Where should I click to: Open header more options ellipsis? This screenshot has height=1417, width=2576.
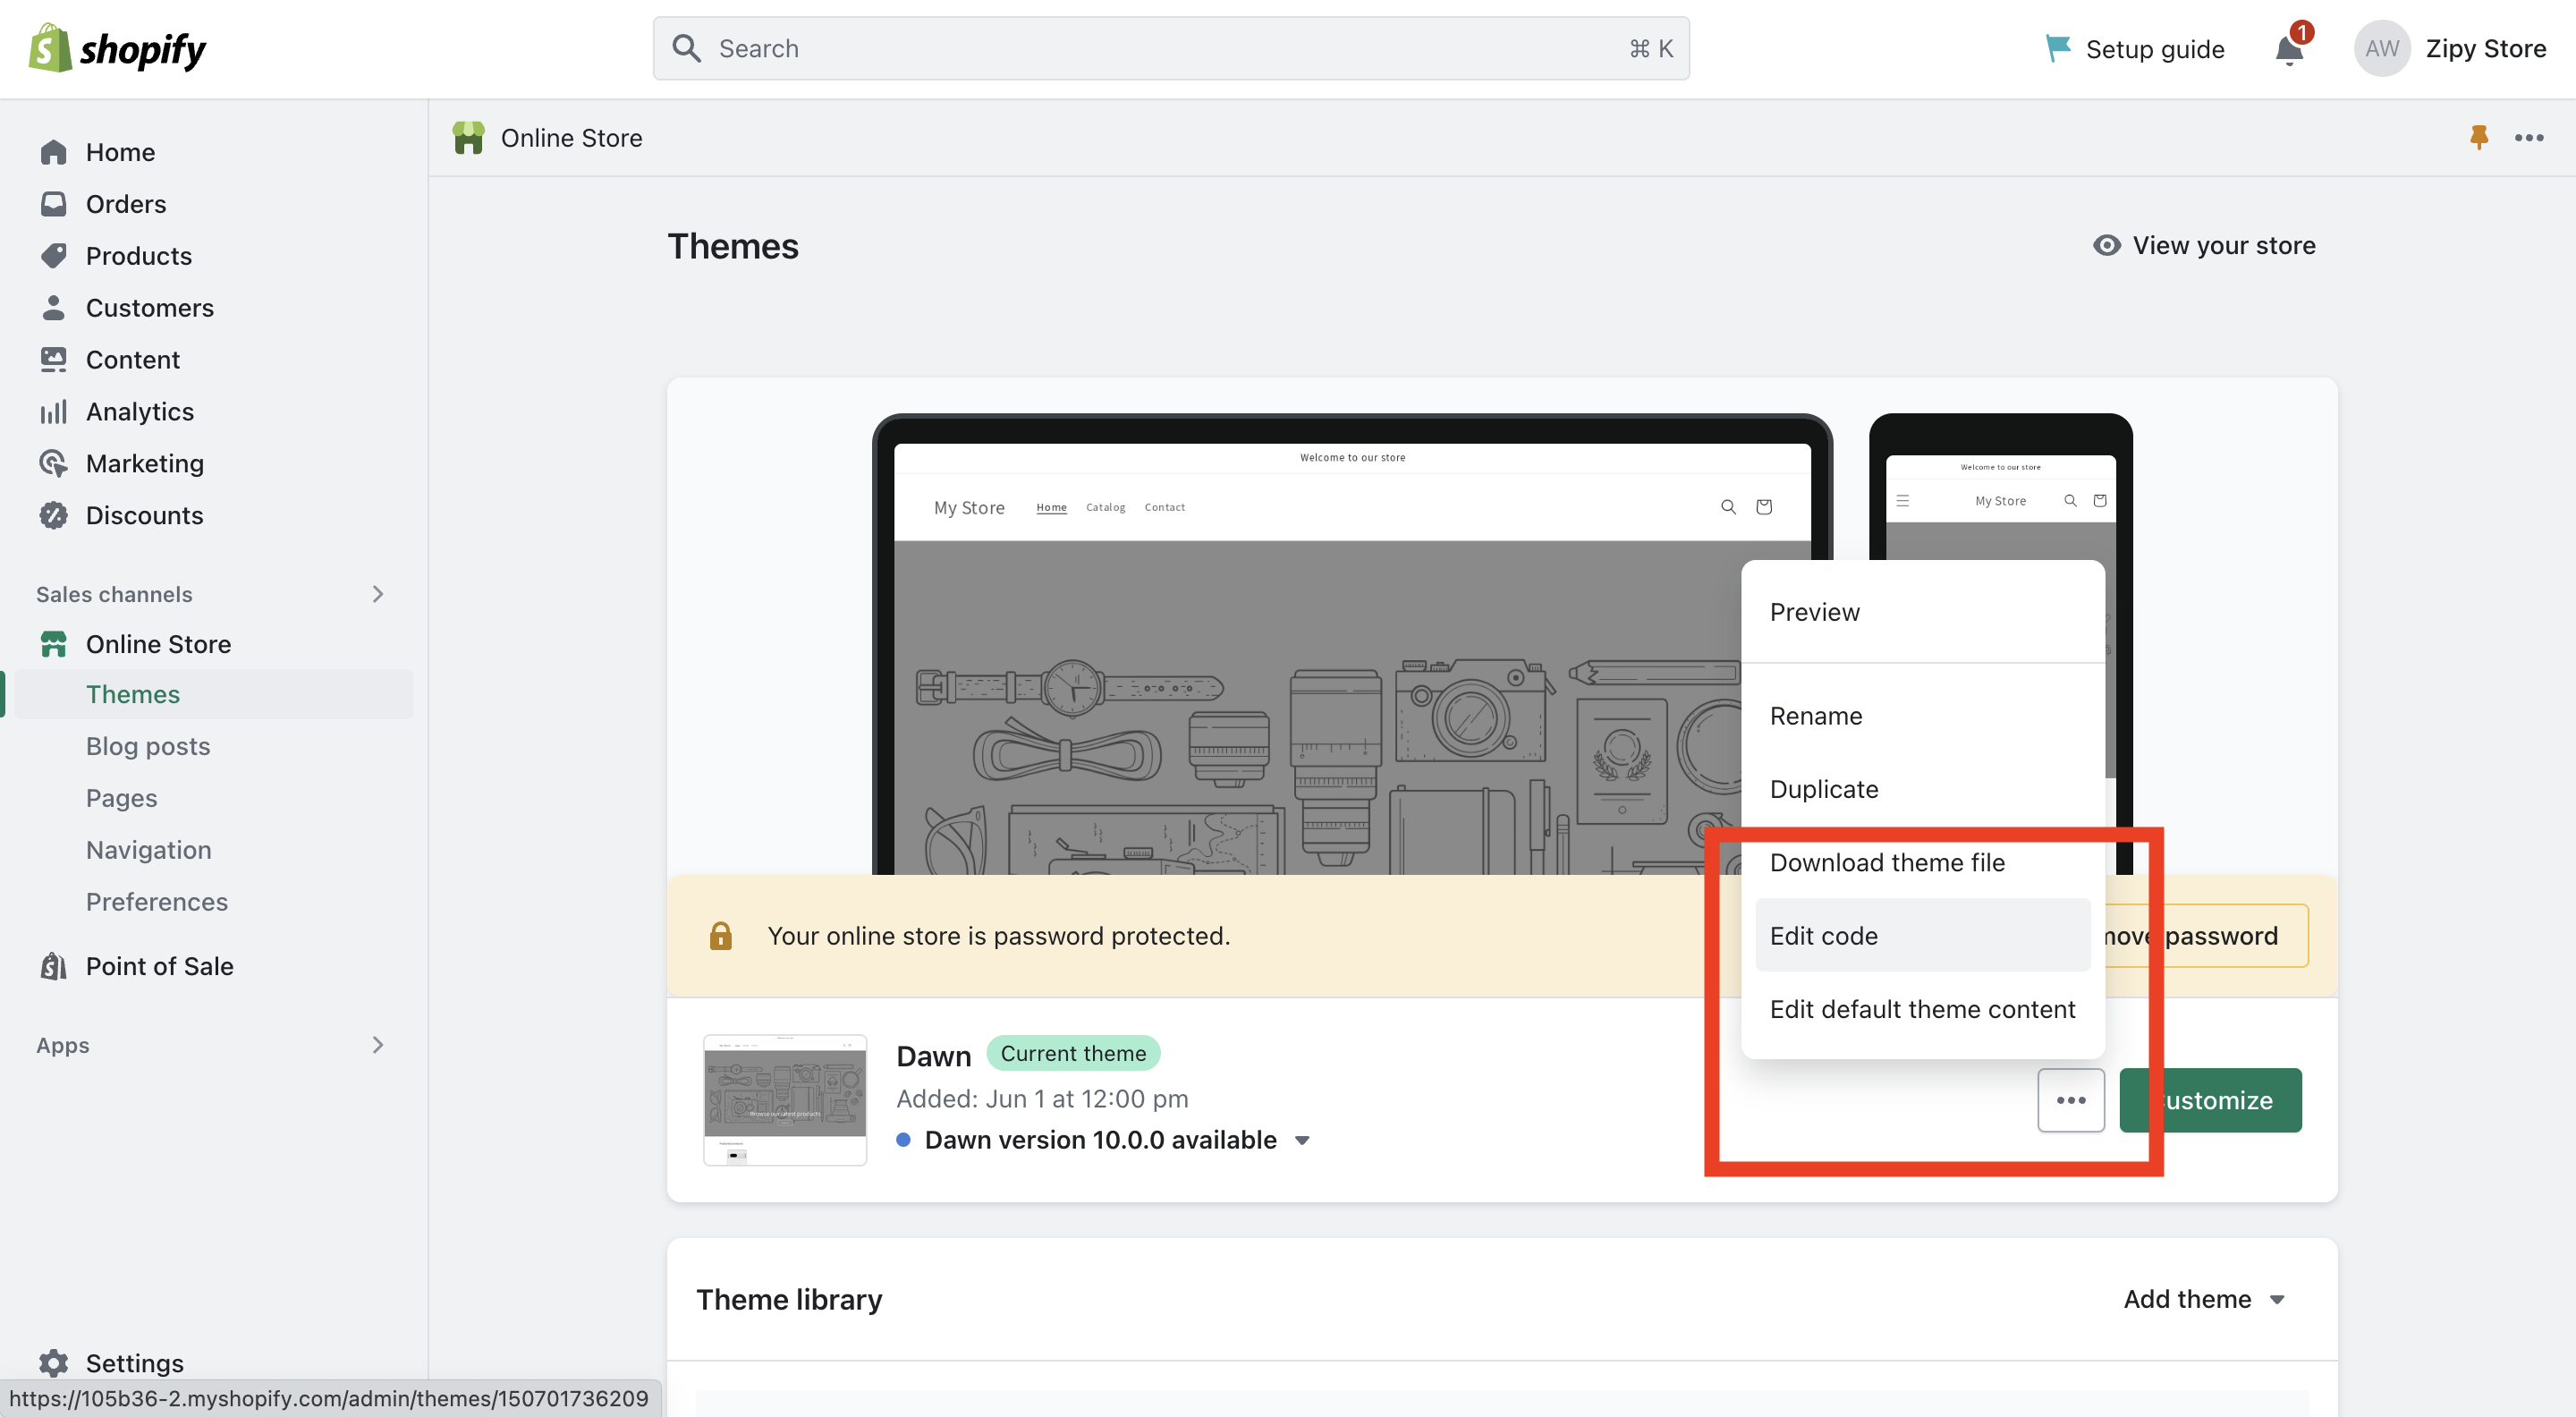tap(2529, 138)
